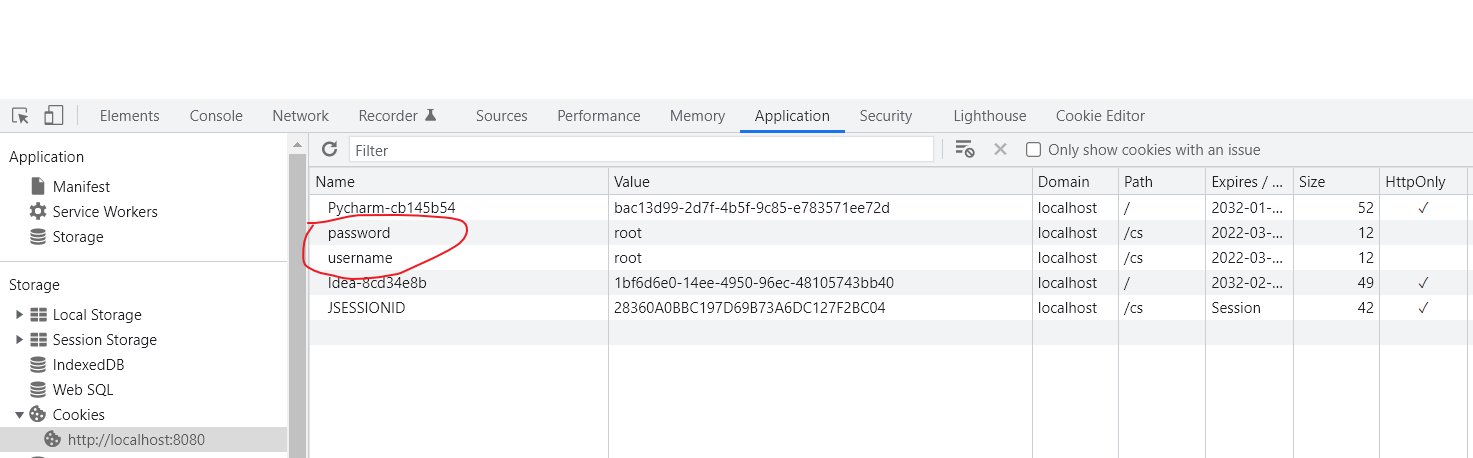Enable Only show cookies with an issue
This screenshot has width=1473, height=458.
click(x=1034, y=150)
